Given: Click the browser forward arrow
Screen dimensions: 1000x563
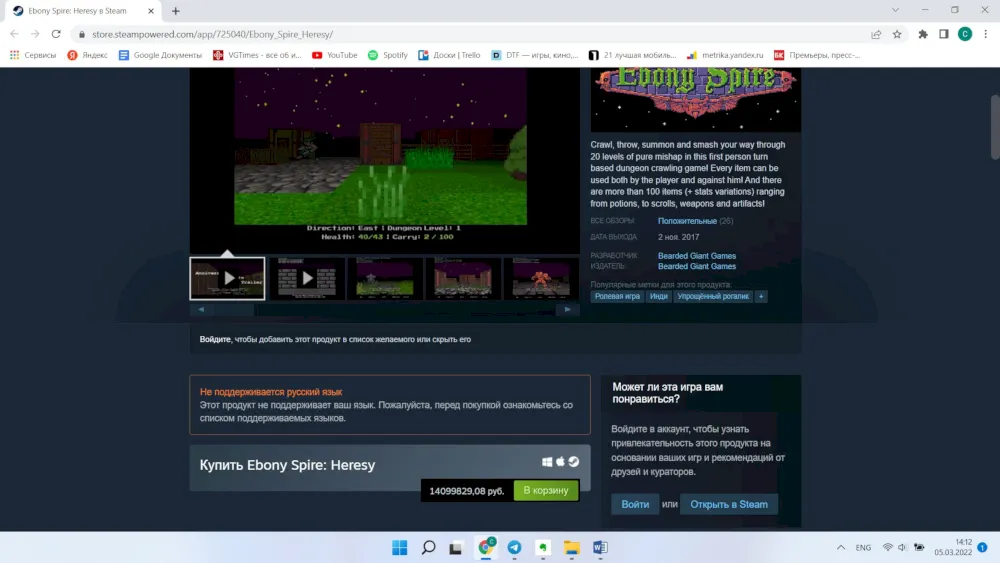Looking at the screenshot, I should click(x=35, y=34).
